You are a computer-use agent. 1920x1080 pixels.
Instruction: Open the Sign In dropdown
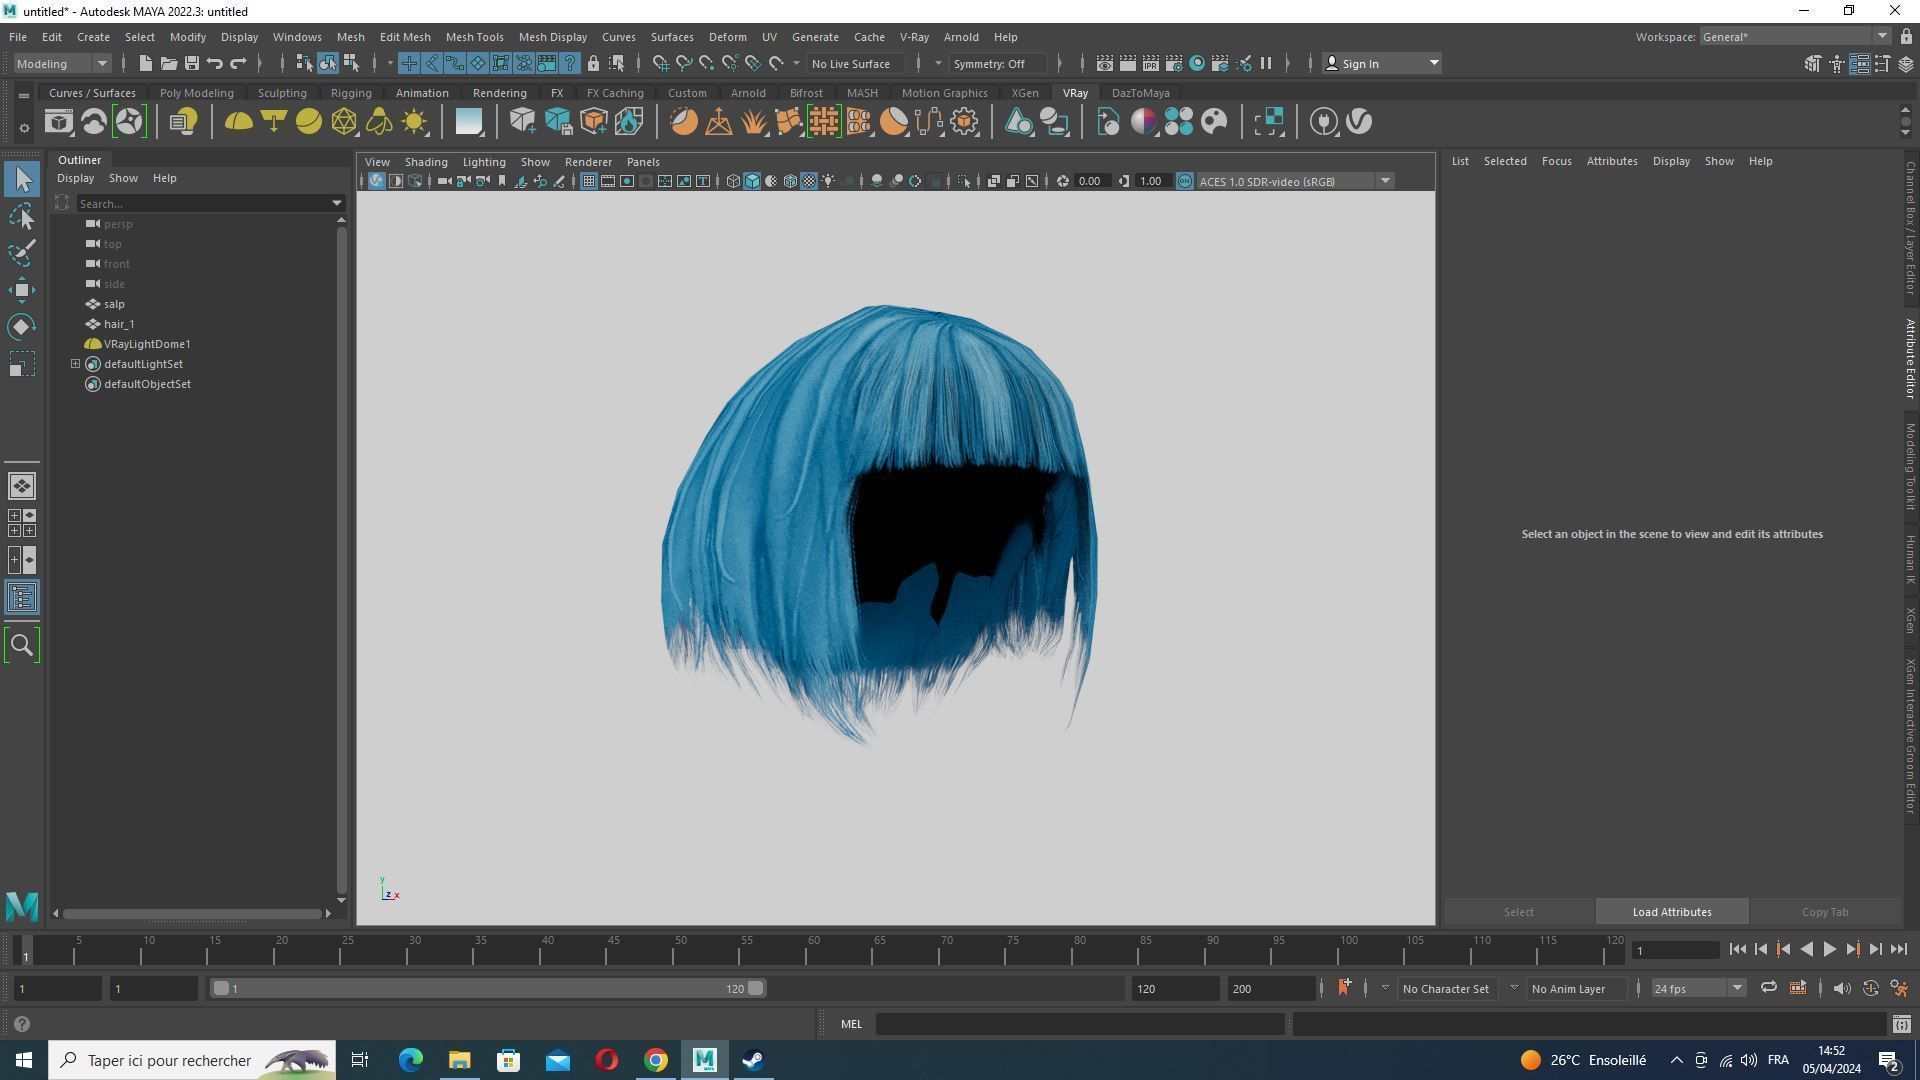tap(1381, 63)
